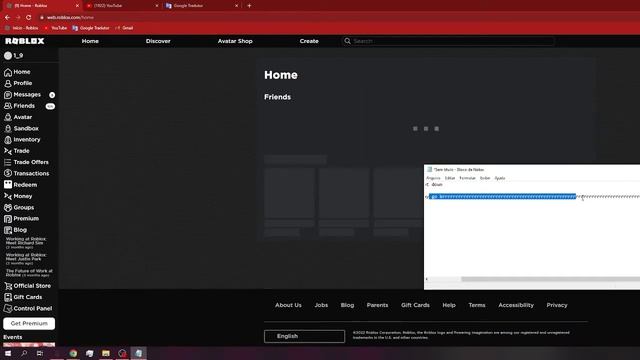
Task: Open the English language dropdown
Action: pos(304,336)
